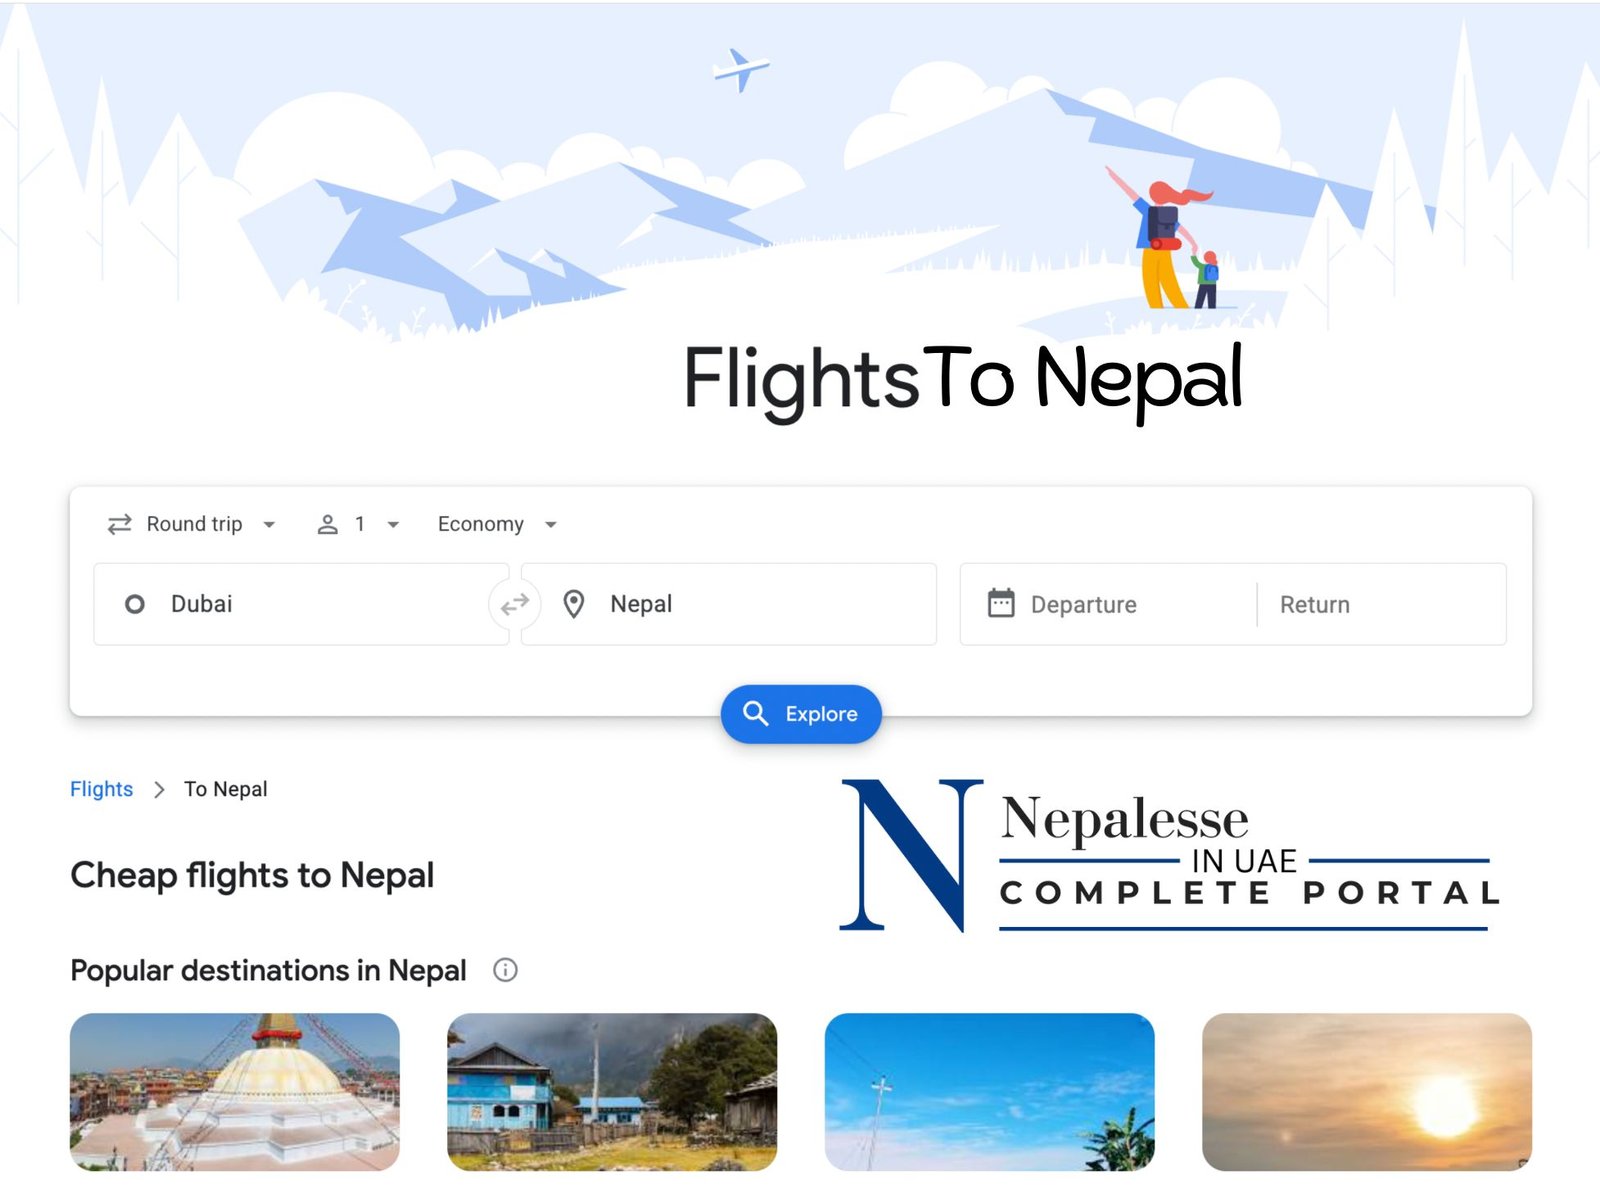Image resolution: width=1600 pixels, height=1185 pixels.
Task: Expand the passenger count dropdown arrow
Action: [x=393, y=525]
